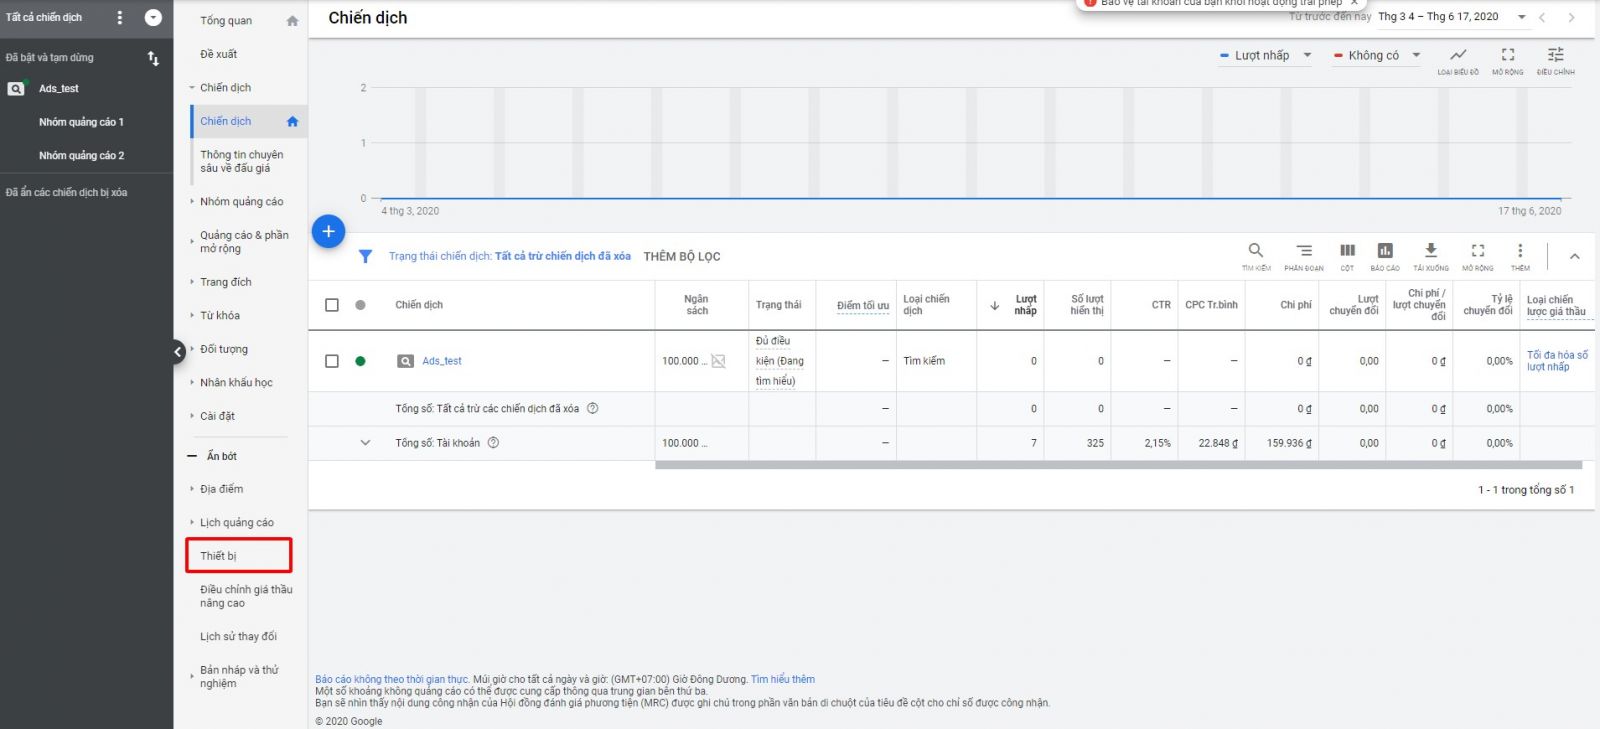Screen dimensions: 1600x729
Task: Open the Ads_test campaign link in the table
Action: click(x=442, y=361)
